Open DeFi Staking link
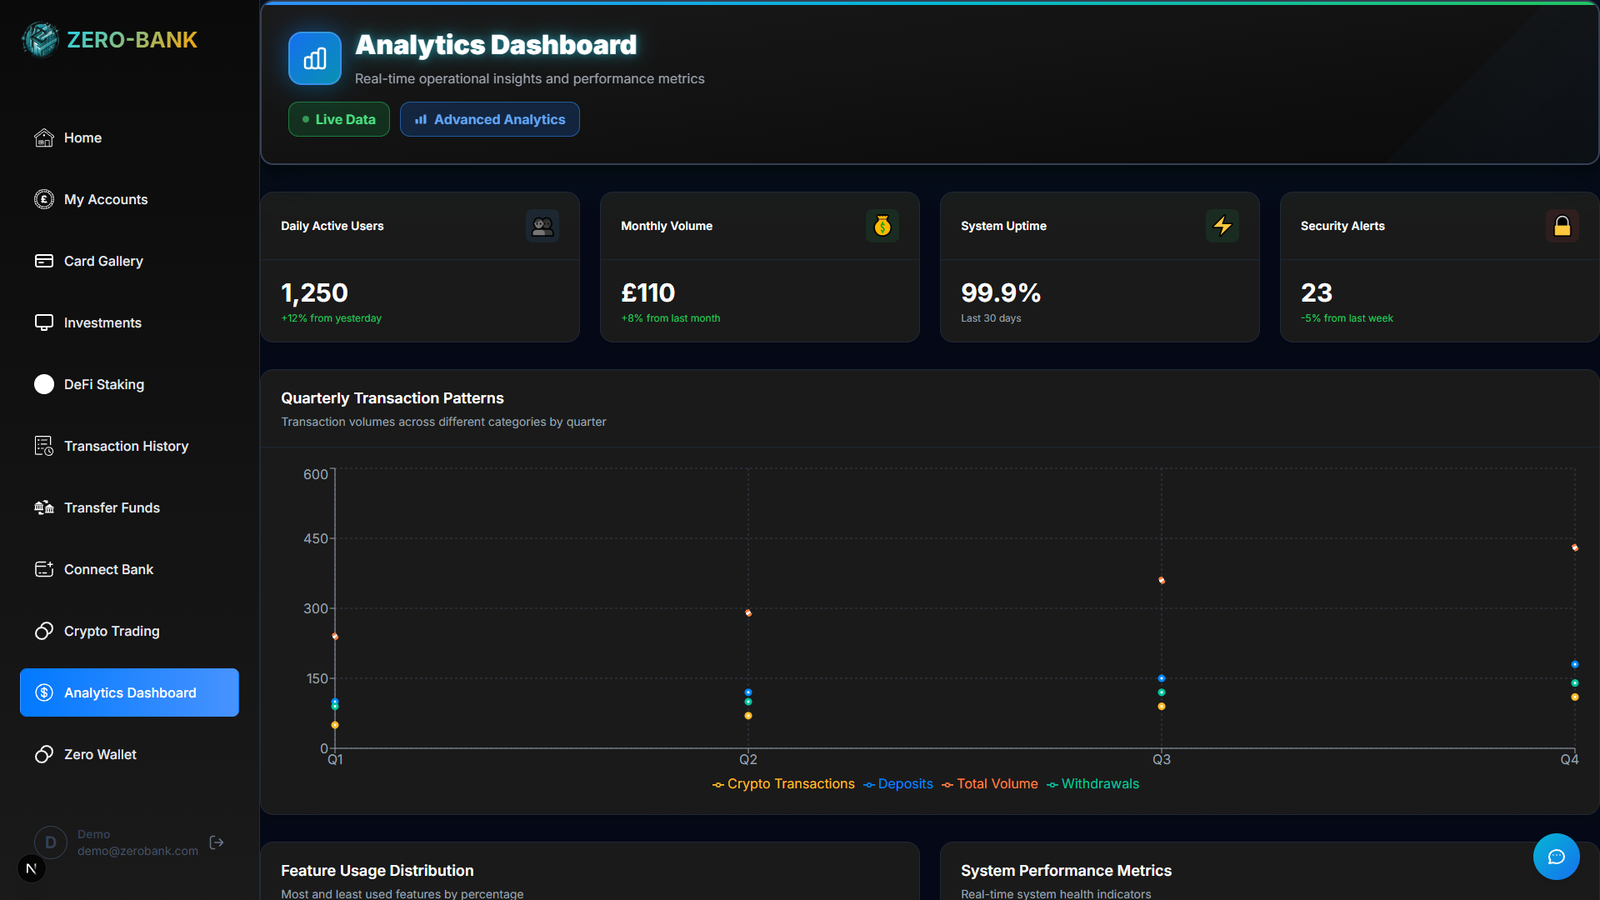Screen dimensions: 1600x900 click(x=129, y=384)
